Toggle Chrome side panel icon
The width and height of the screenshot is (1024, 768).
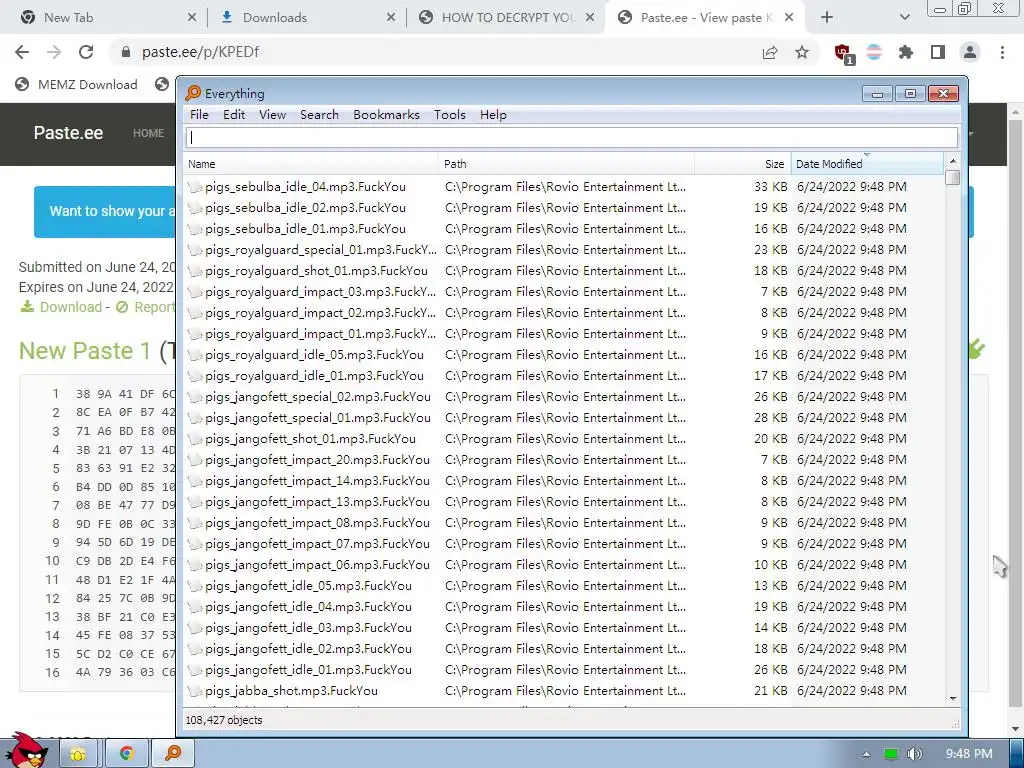[x=938, y=52]
